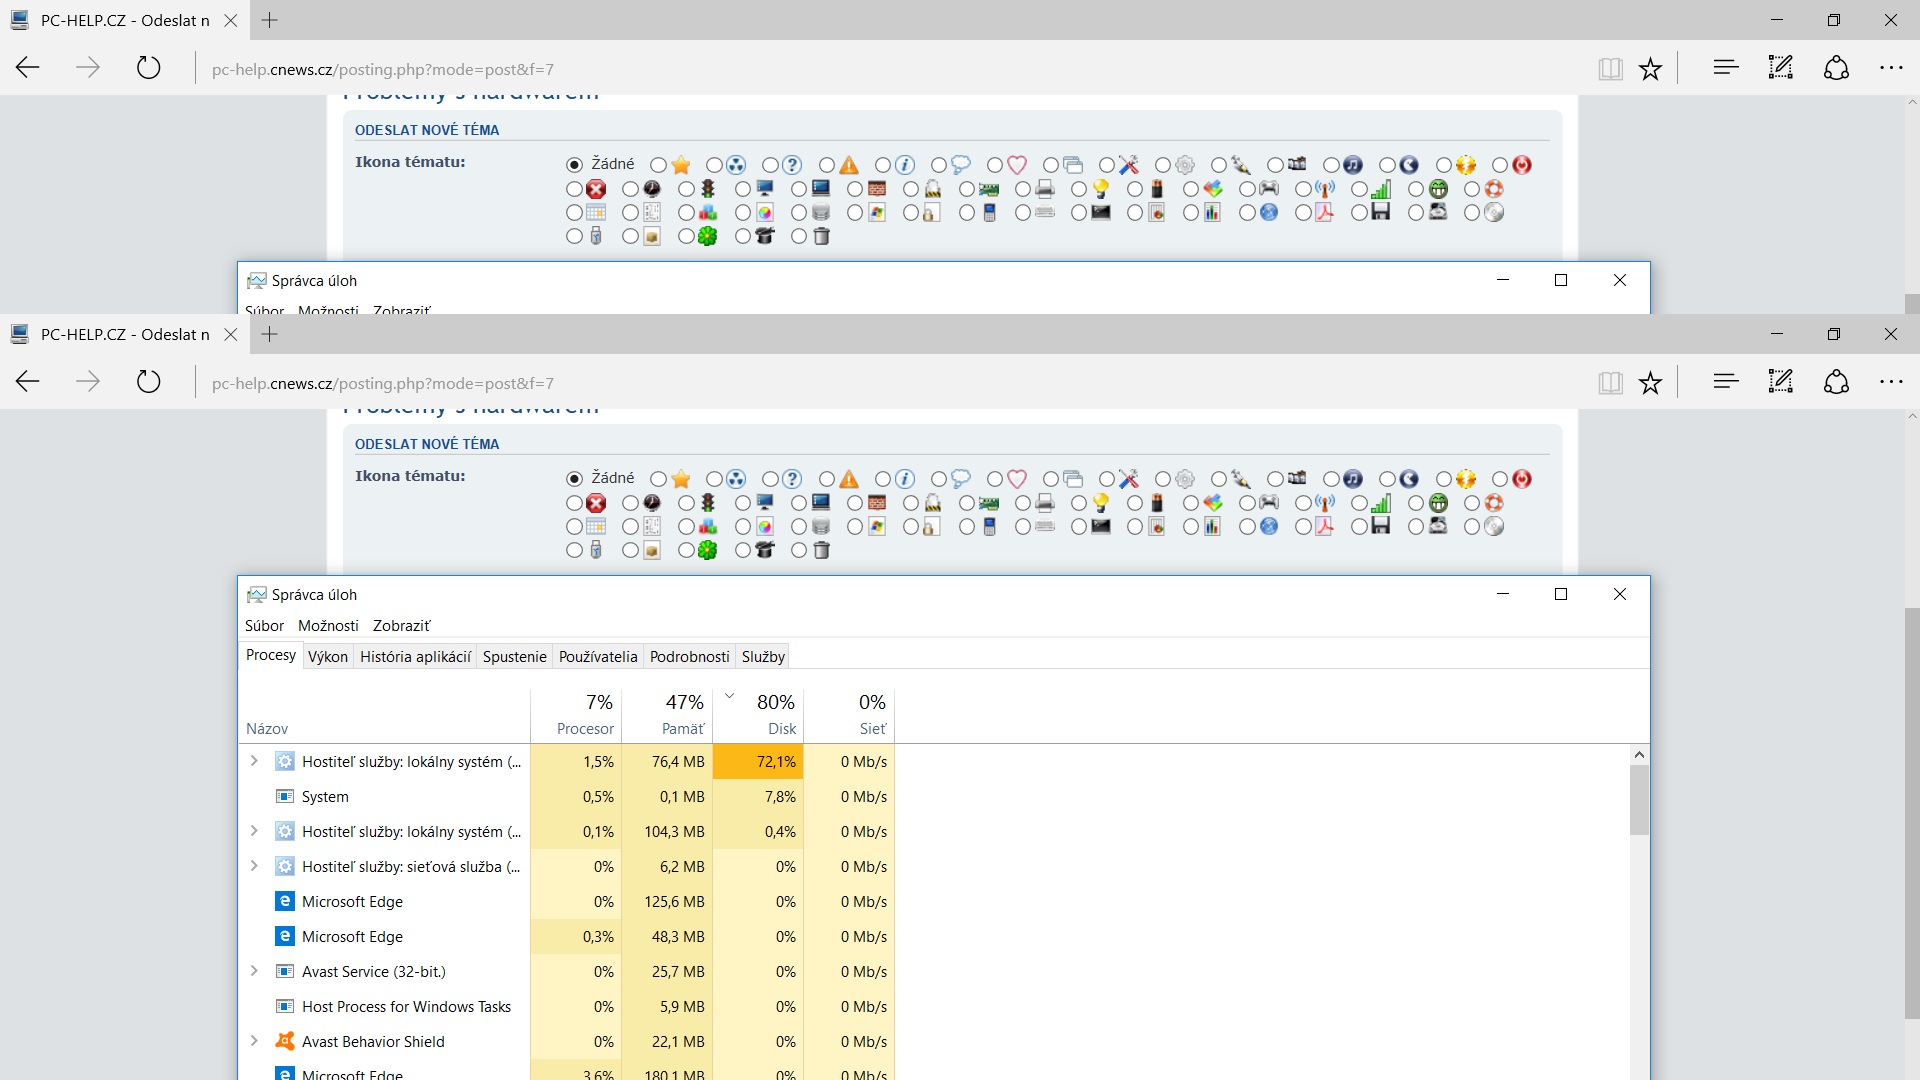Open the Podrobnosti tab
Viewport: 1920px width, 1080px height.
689,657
